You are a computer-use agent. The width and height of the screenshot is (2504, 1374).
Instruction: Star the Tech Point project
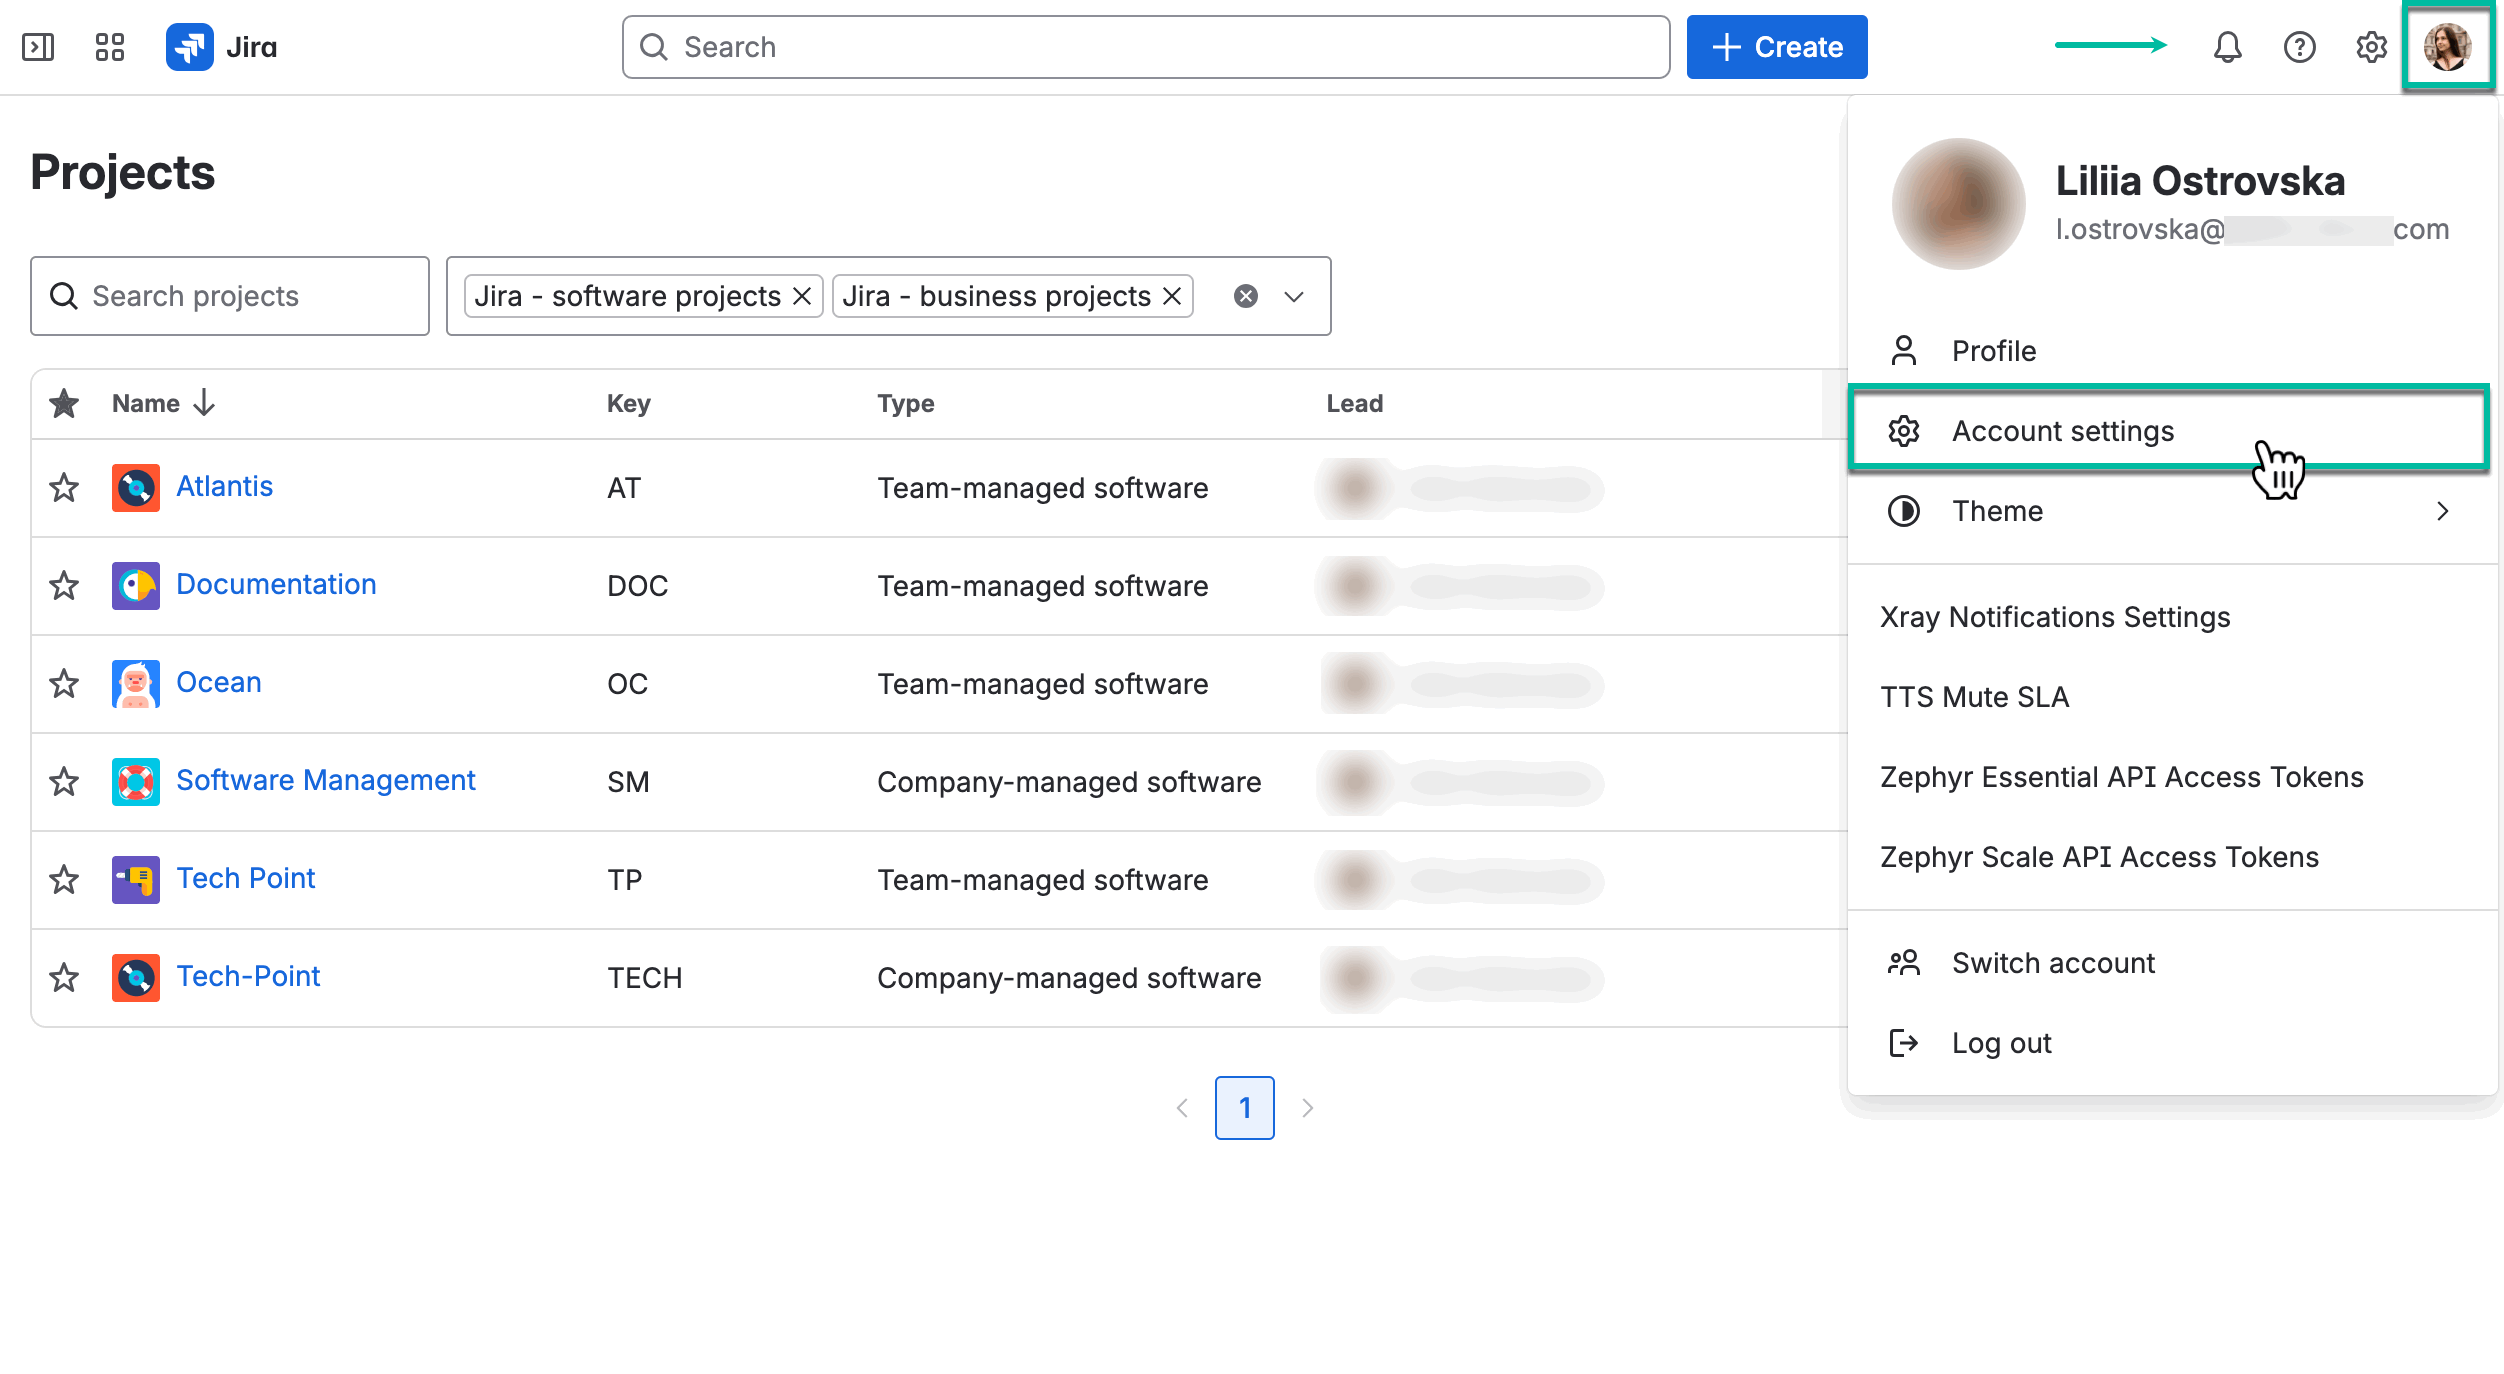point(63,880)
